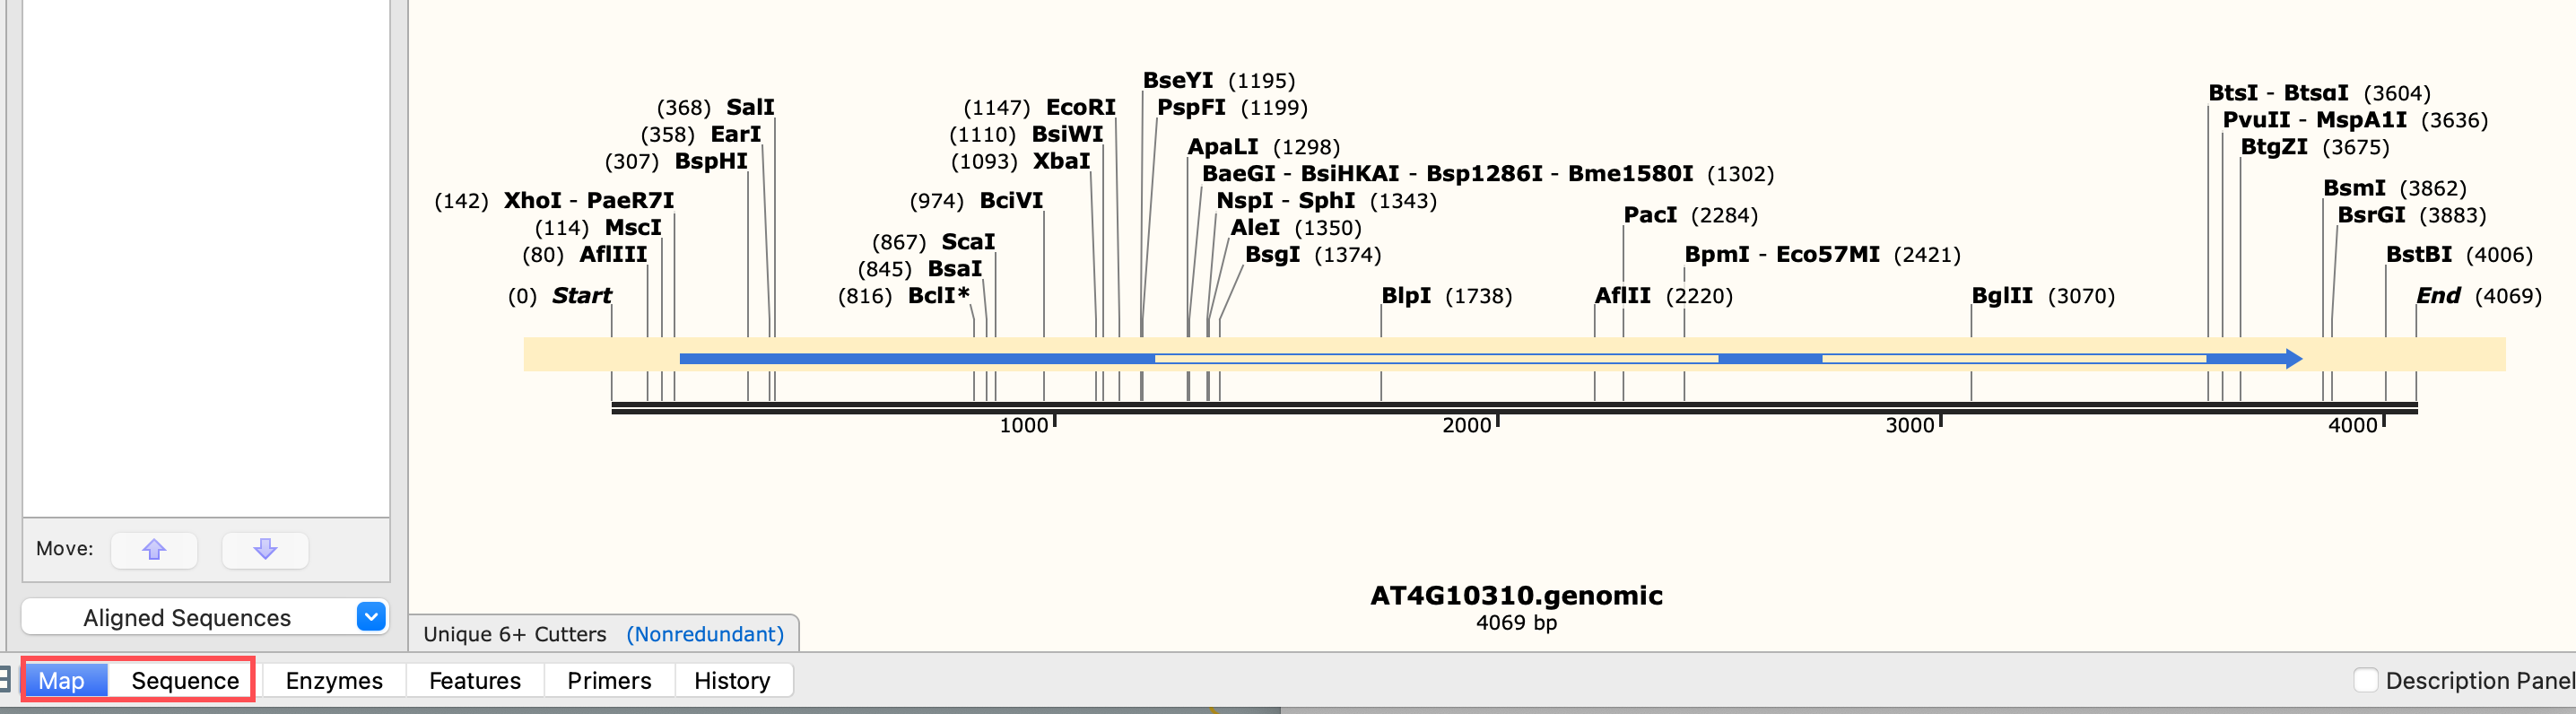
Task: Select the EcoRI restriction site label
Action: coord(1080,107)
